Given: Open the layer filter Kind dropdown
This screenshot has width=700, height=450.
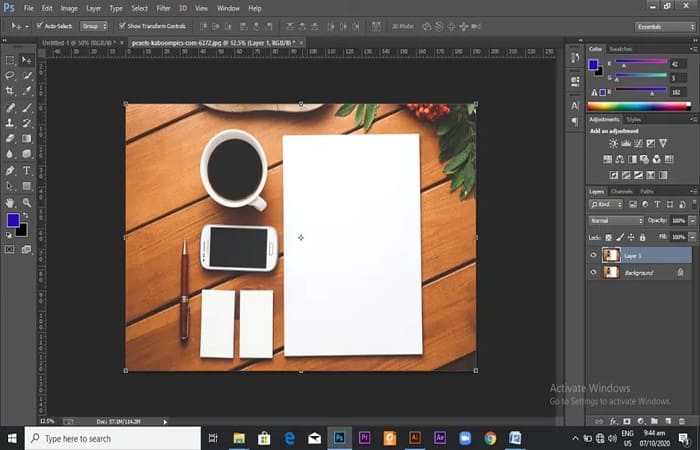Looking at the screenshot, I should pos(606,204).
